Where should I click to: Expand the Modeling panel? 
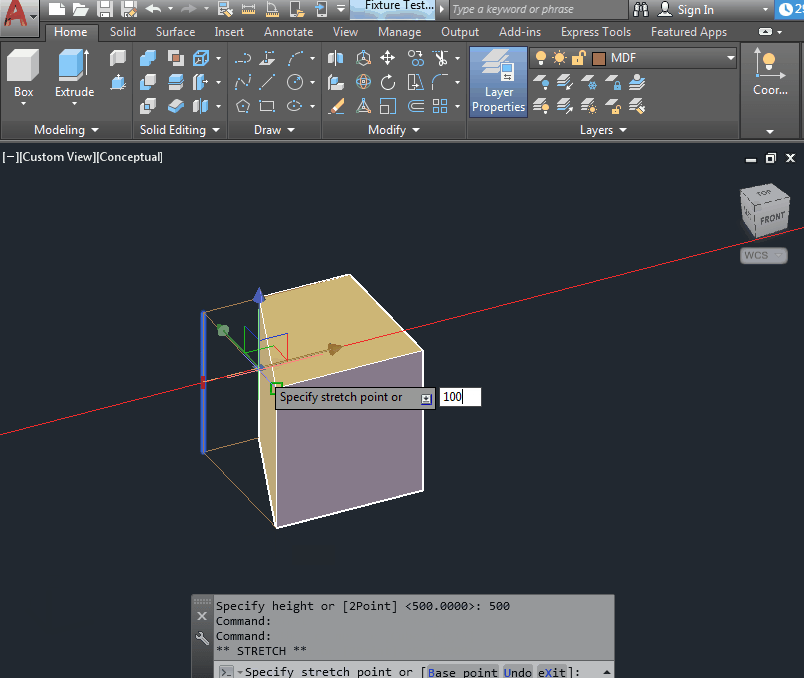pyautogui.click(x=66, y=130)
